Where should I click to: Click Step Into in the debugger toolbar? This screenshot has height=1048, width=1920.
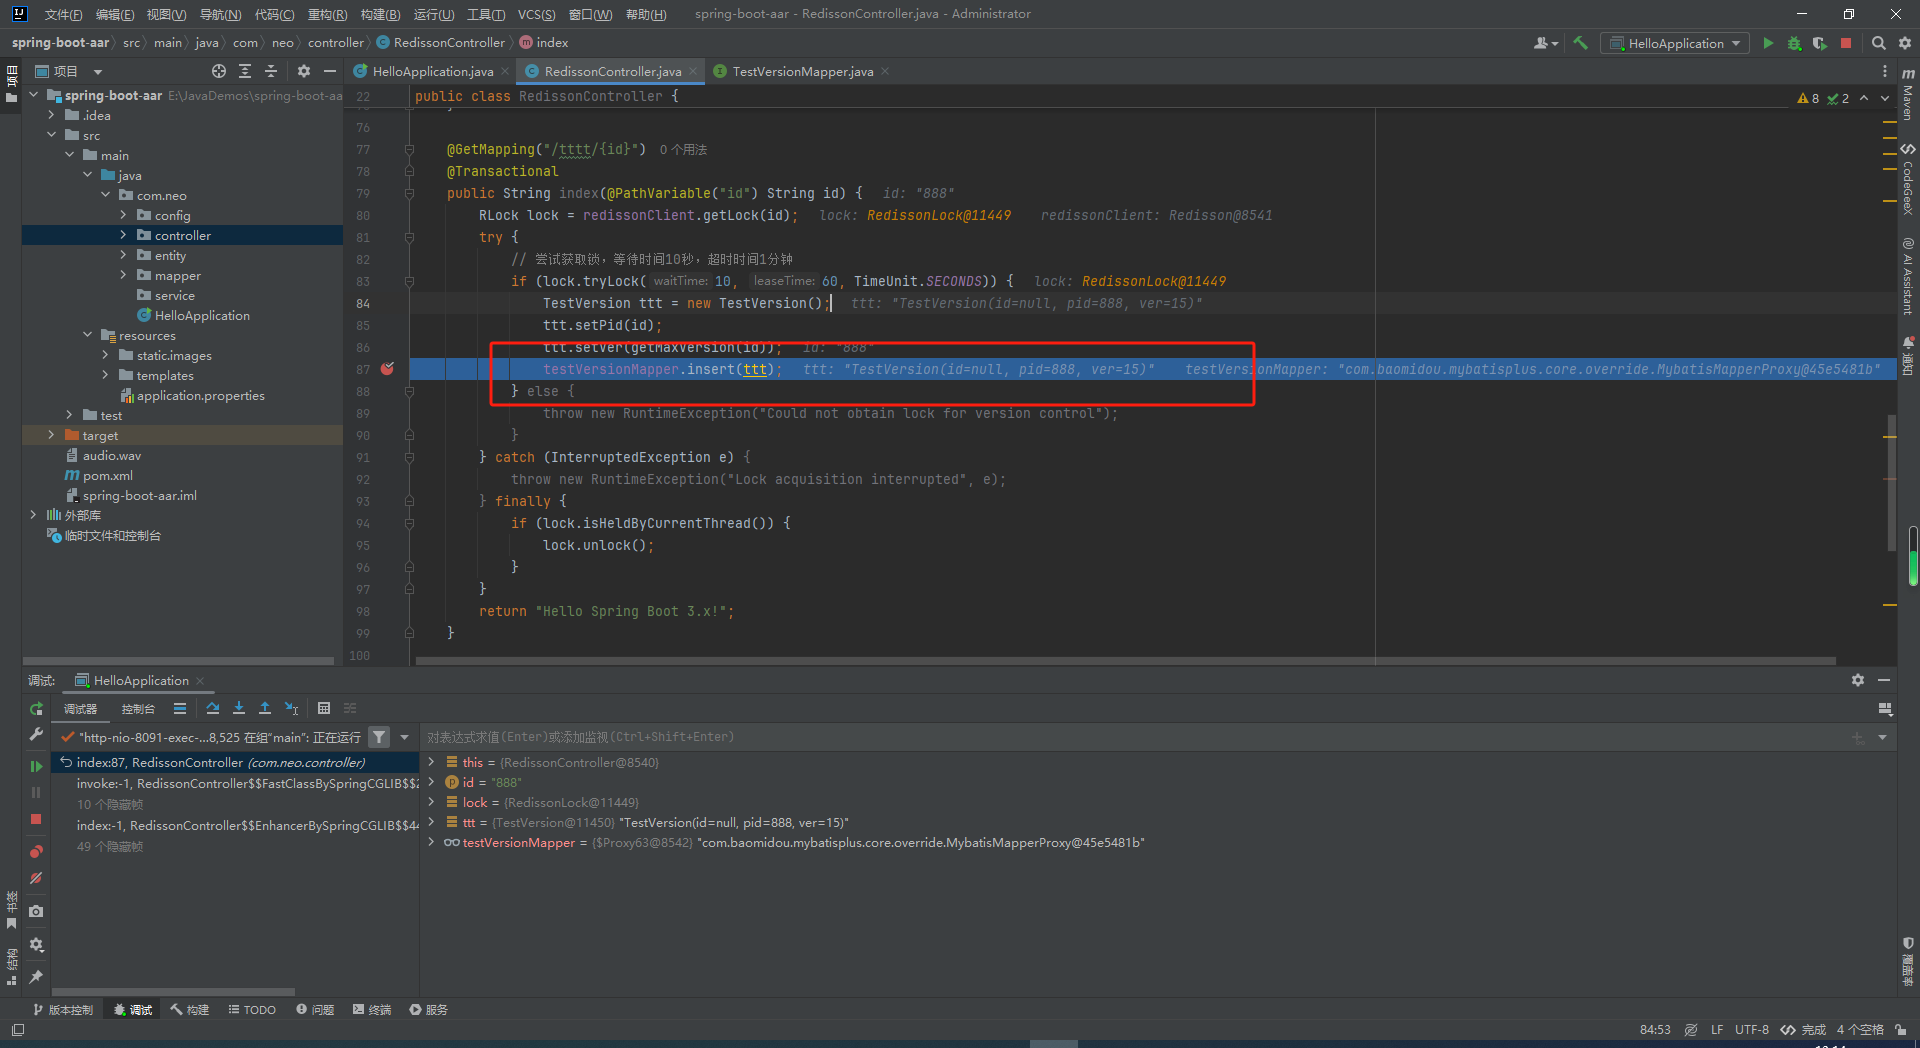click(239, 708)
